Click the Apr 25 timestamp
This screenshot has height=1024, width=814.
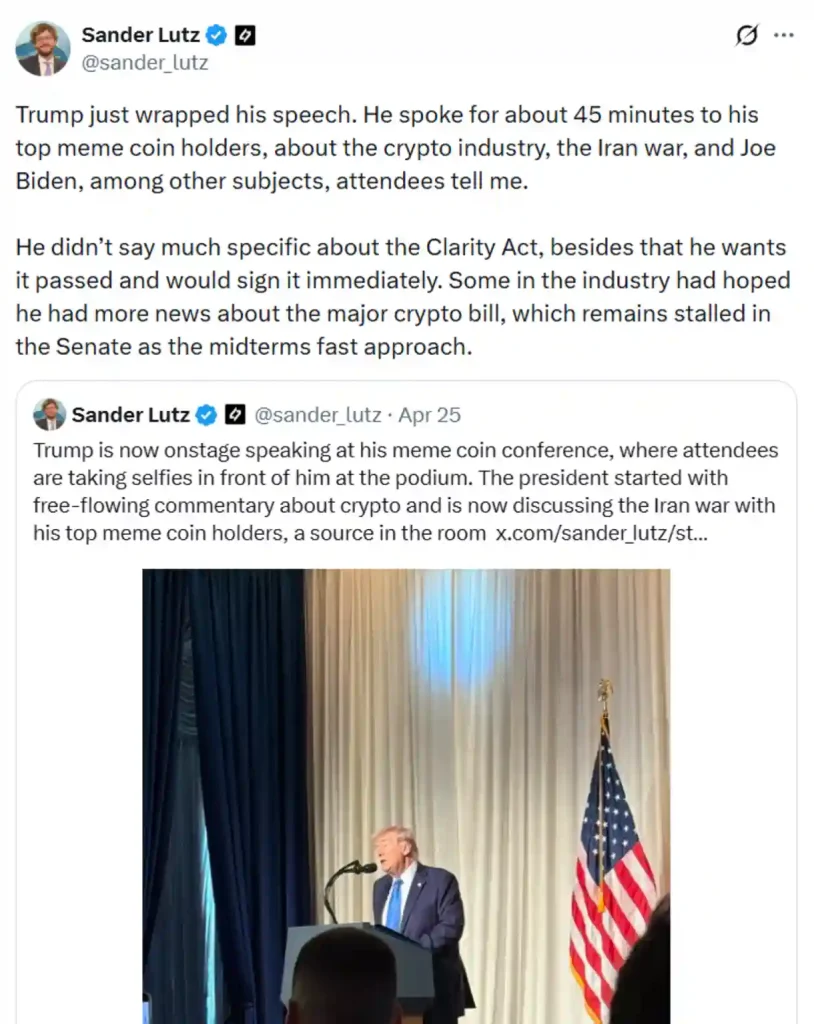[429, 414]
